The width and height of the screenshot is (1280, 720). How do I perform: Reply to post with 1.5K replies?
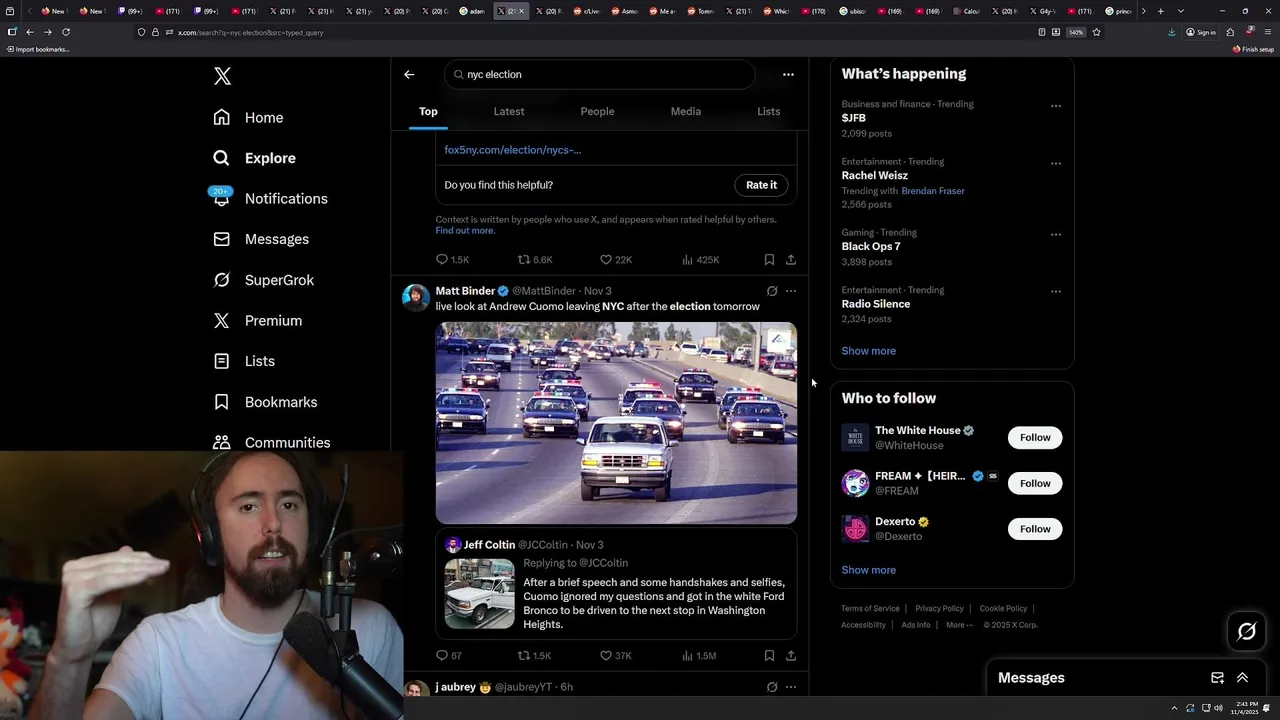[452, 260]
